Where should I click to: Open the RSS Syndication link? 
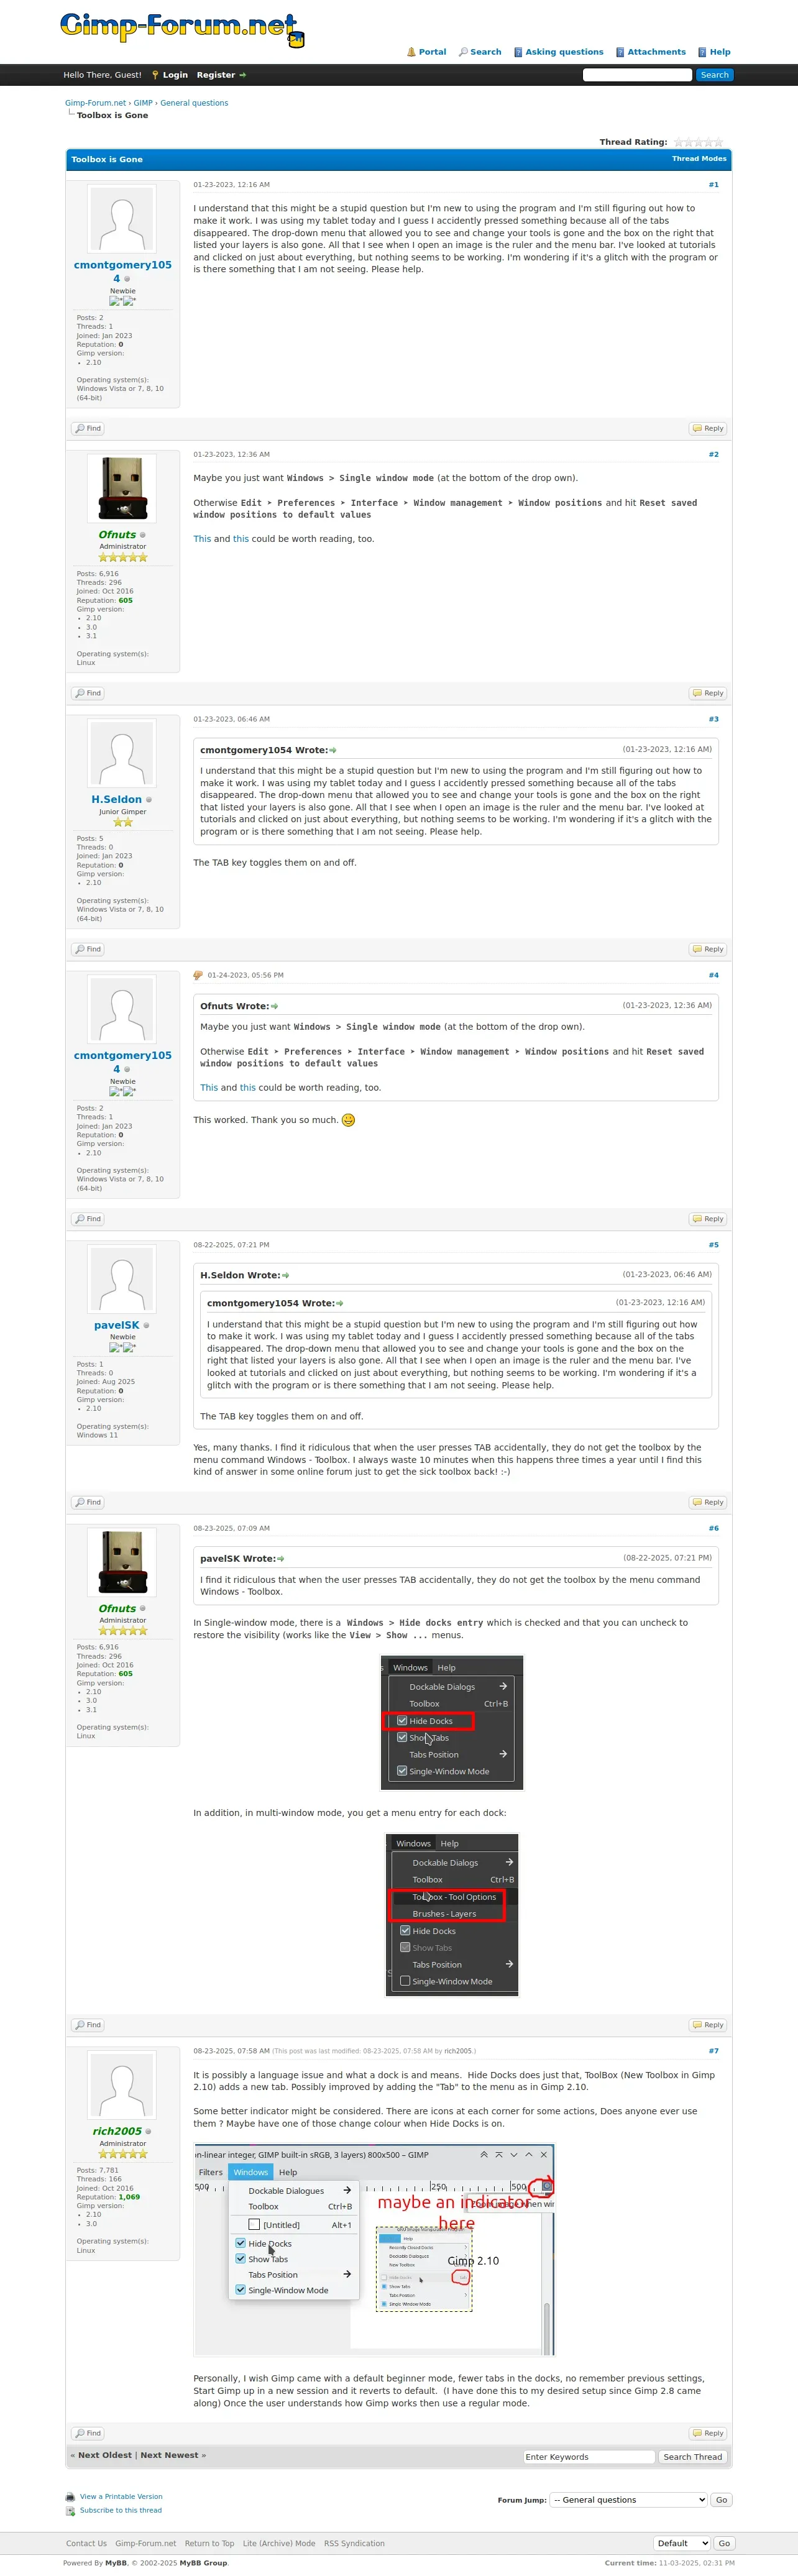[x=354, y=2544]
